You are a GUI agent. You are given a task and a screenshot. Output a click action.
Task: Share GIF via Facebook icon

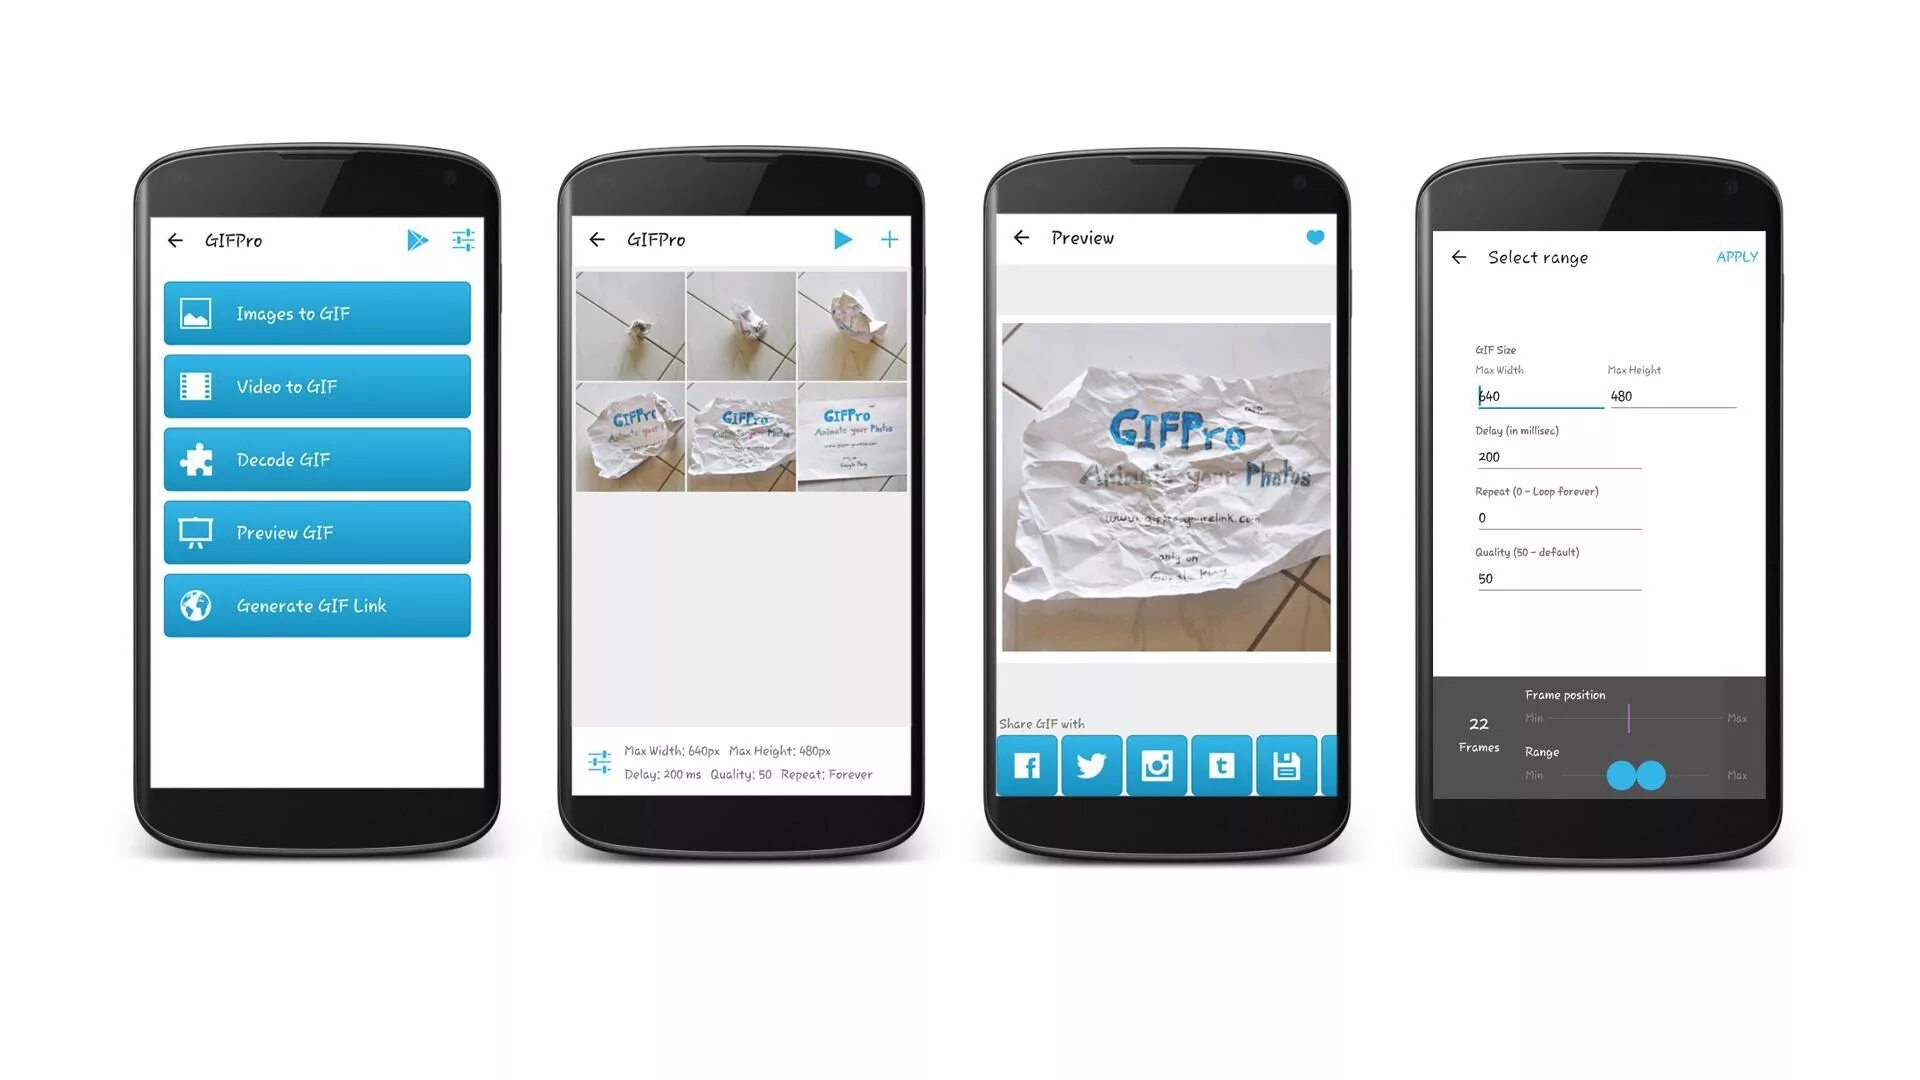(x=1029, y=765)
